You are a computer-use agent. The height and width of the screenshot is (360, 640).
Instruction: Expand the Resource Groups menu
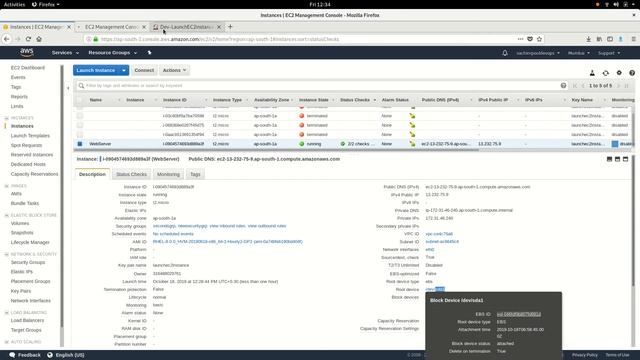(x=113, y=53)
